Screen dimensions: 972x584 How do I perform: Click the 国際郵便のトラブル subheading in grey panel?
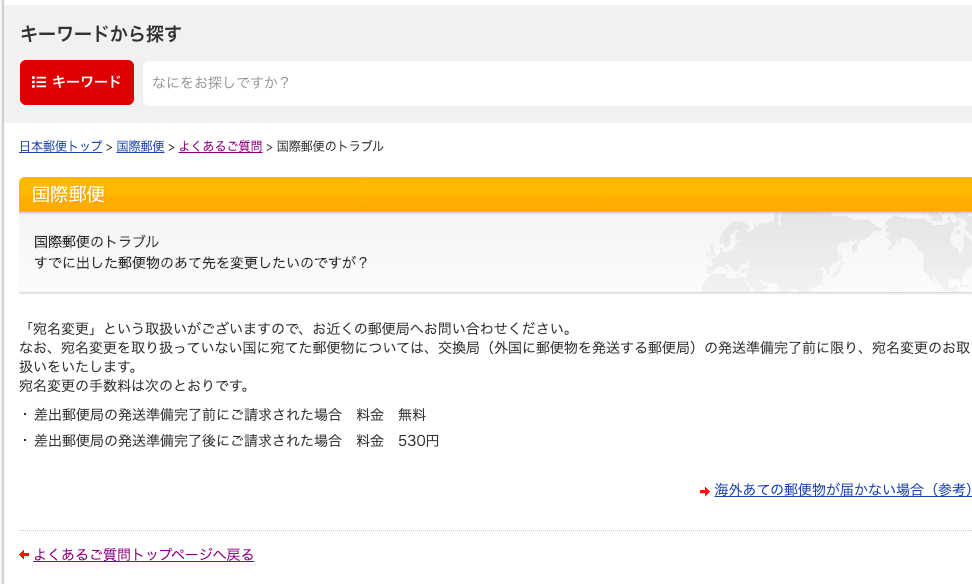pyautogui.click(x=96, y=242)
